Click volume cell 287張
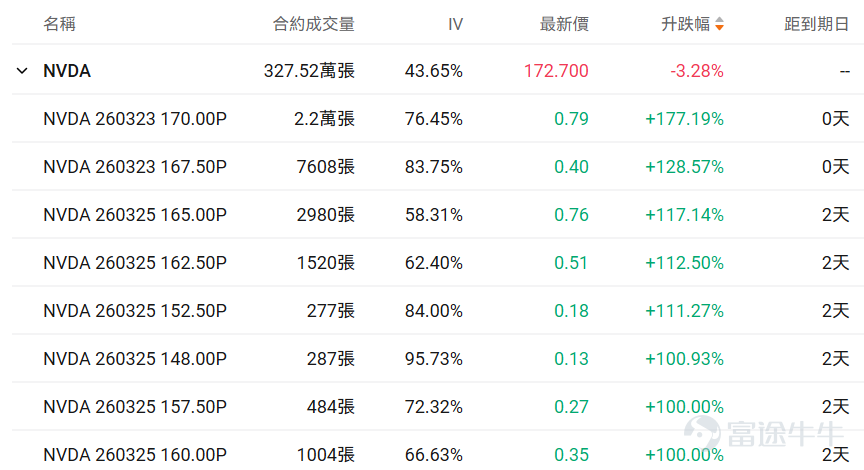The image size is (864, 470). pyautogui.click(x=331, y=359)
